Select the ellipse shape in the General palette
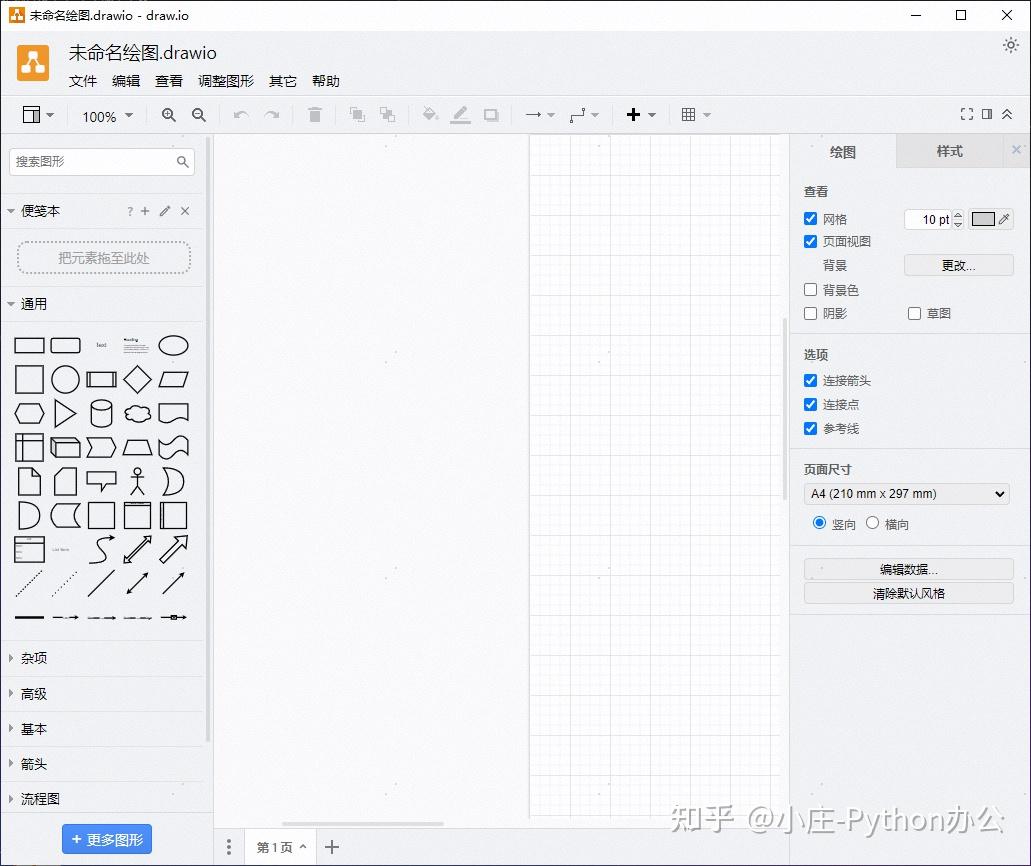1031x866 pixels. [174, 345]
